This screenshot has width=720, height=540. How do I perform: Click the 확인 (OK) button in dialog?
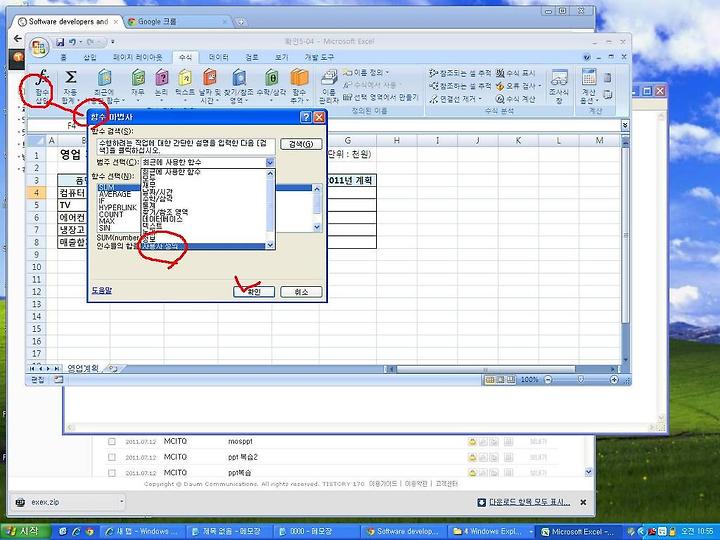click(254, 292)
